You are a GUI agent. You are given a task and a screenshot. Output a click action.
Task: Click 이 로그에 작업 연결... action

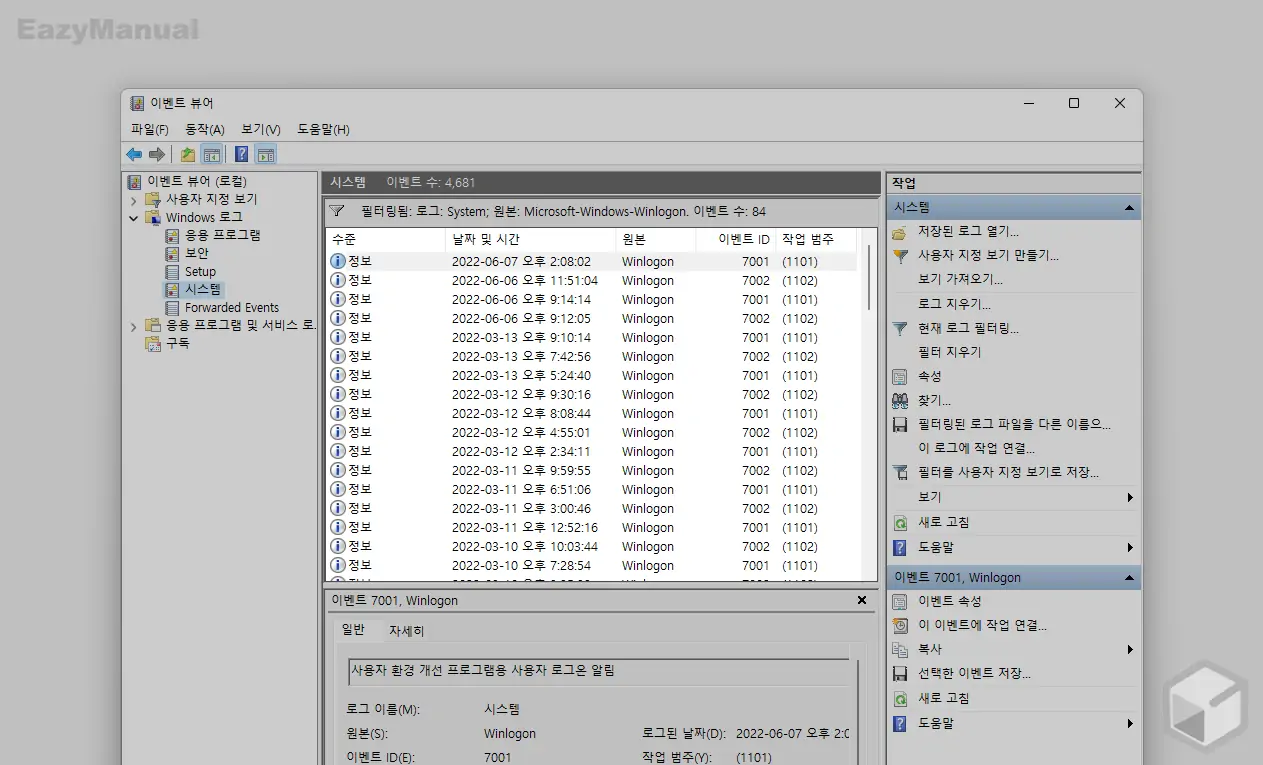pos(977,448)
